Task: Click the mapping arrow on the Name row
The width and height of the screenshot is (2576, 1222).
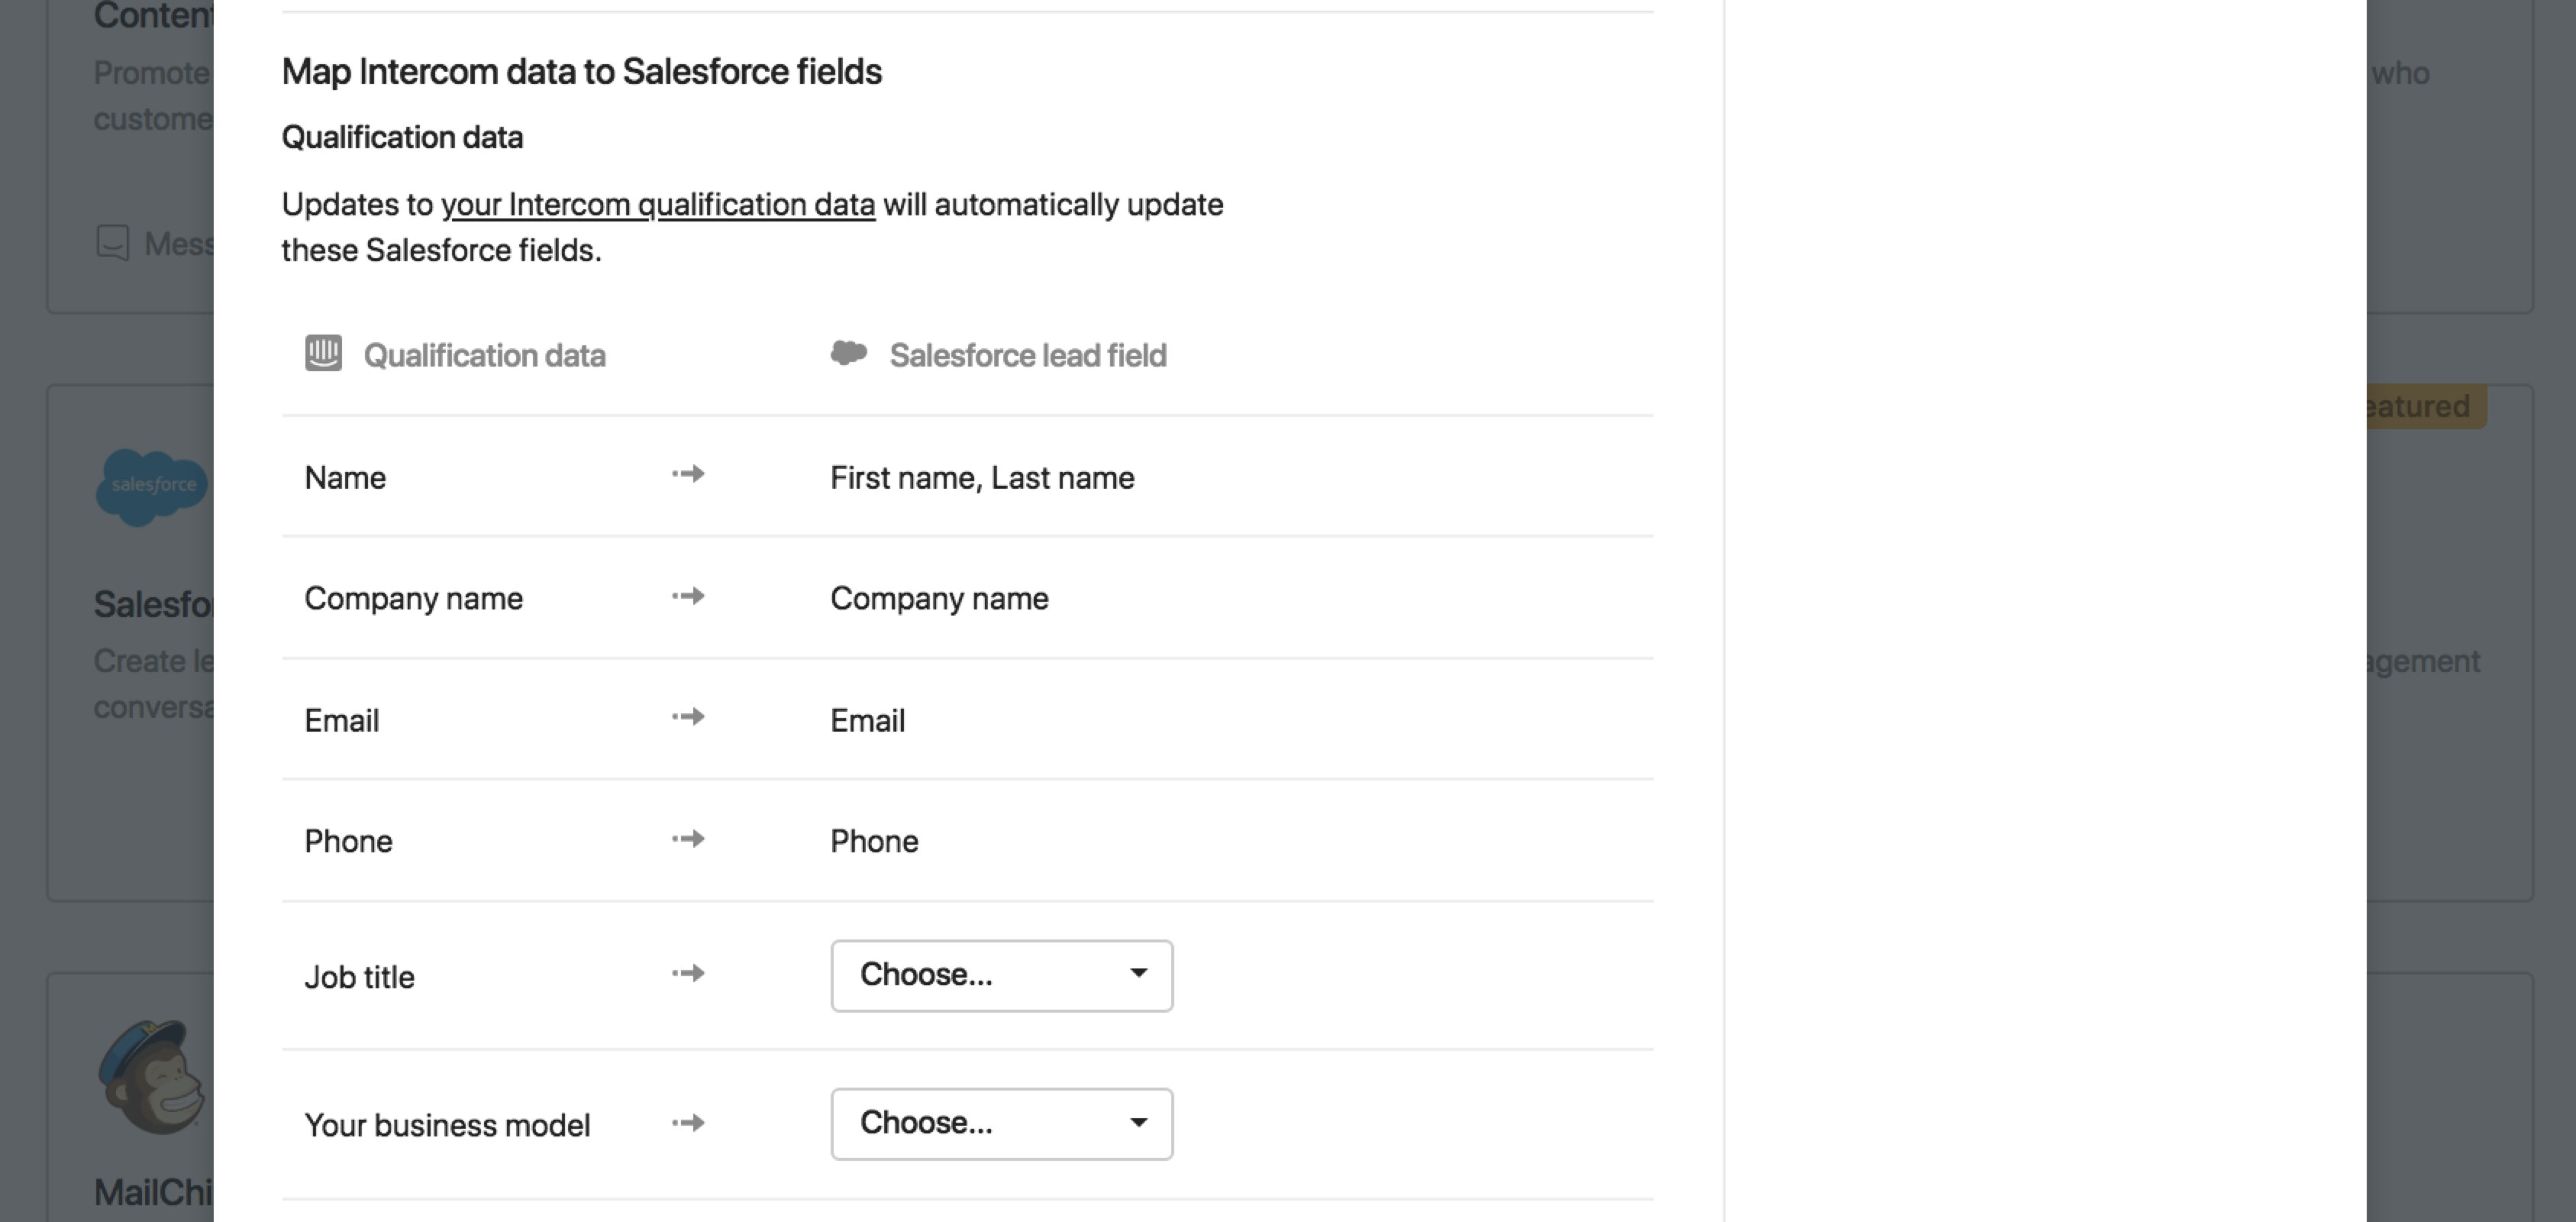Action: [689, 476]
